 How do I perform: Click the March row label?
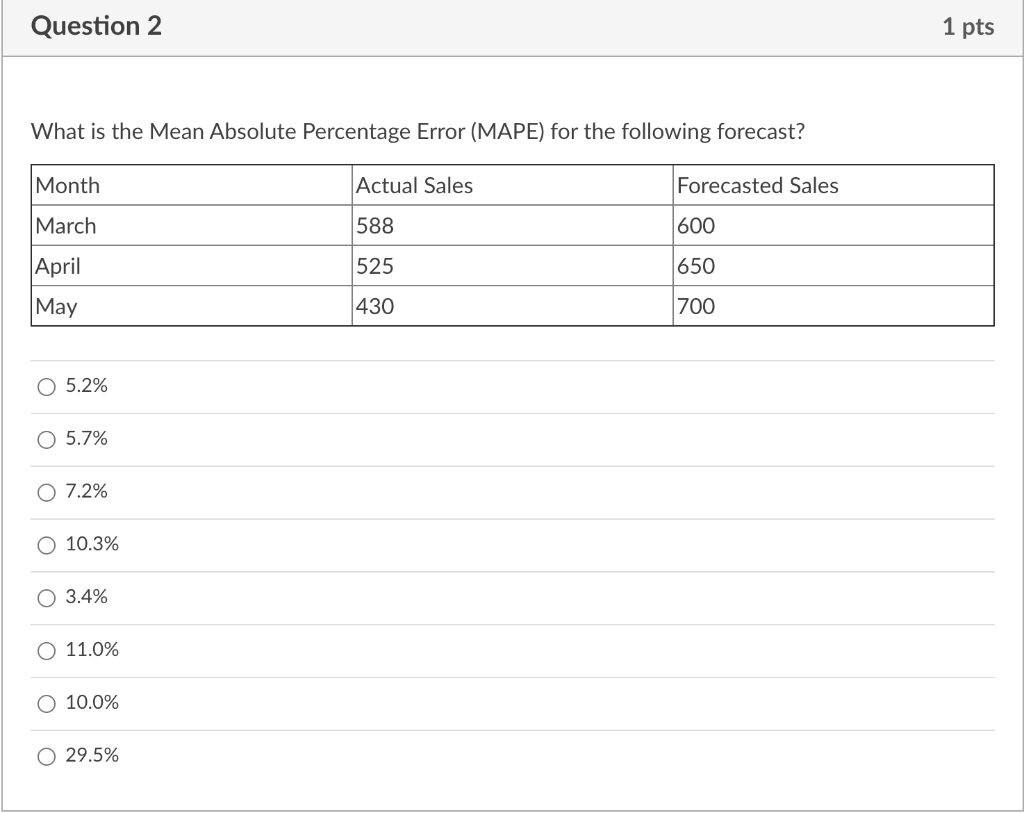(x=66, y=226)
